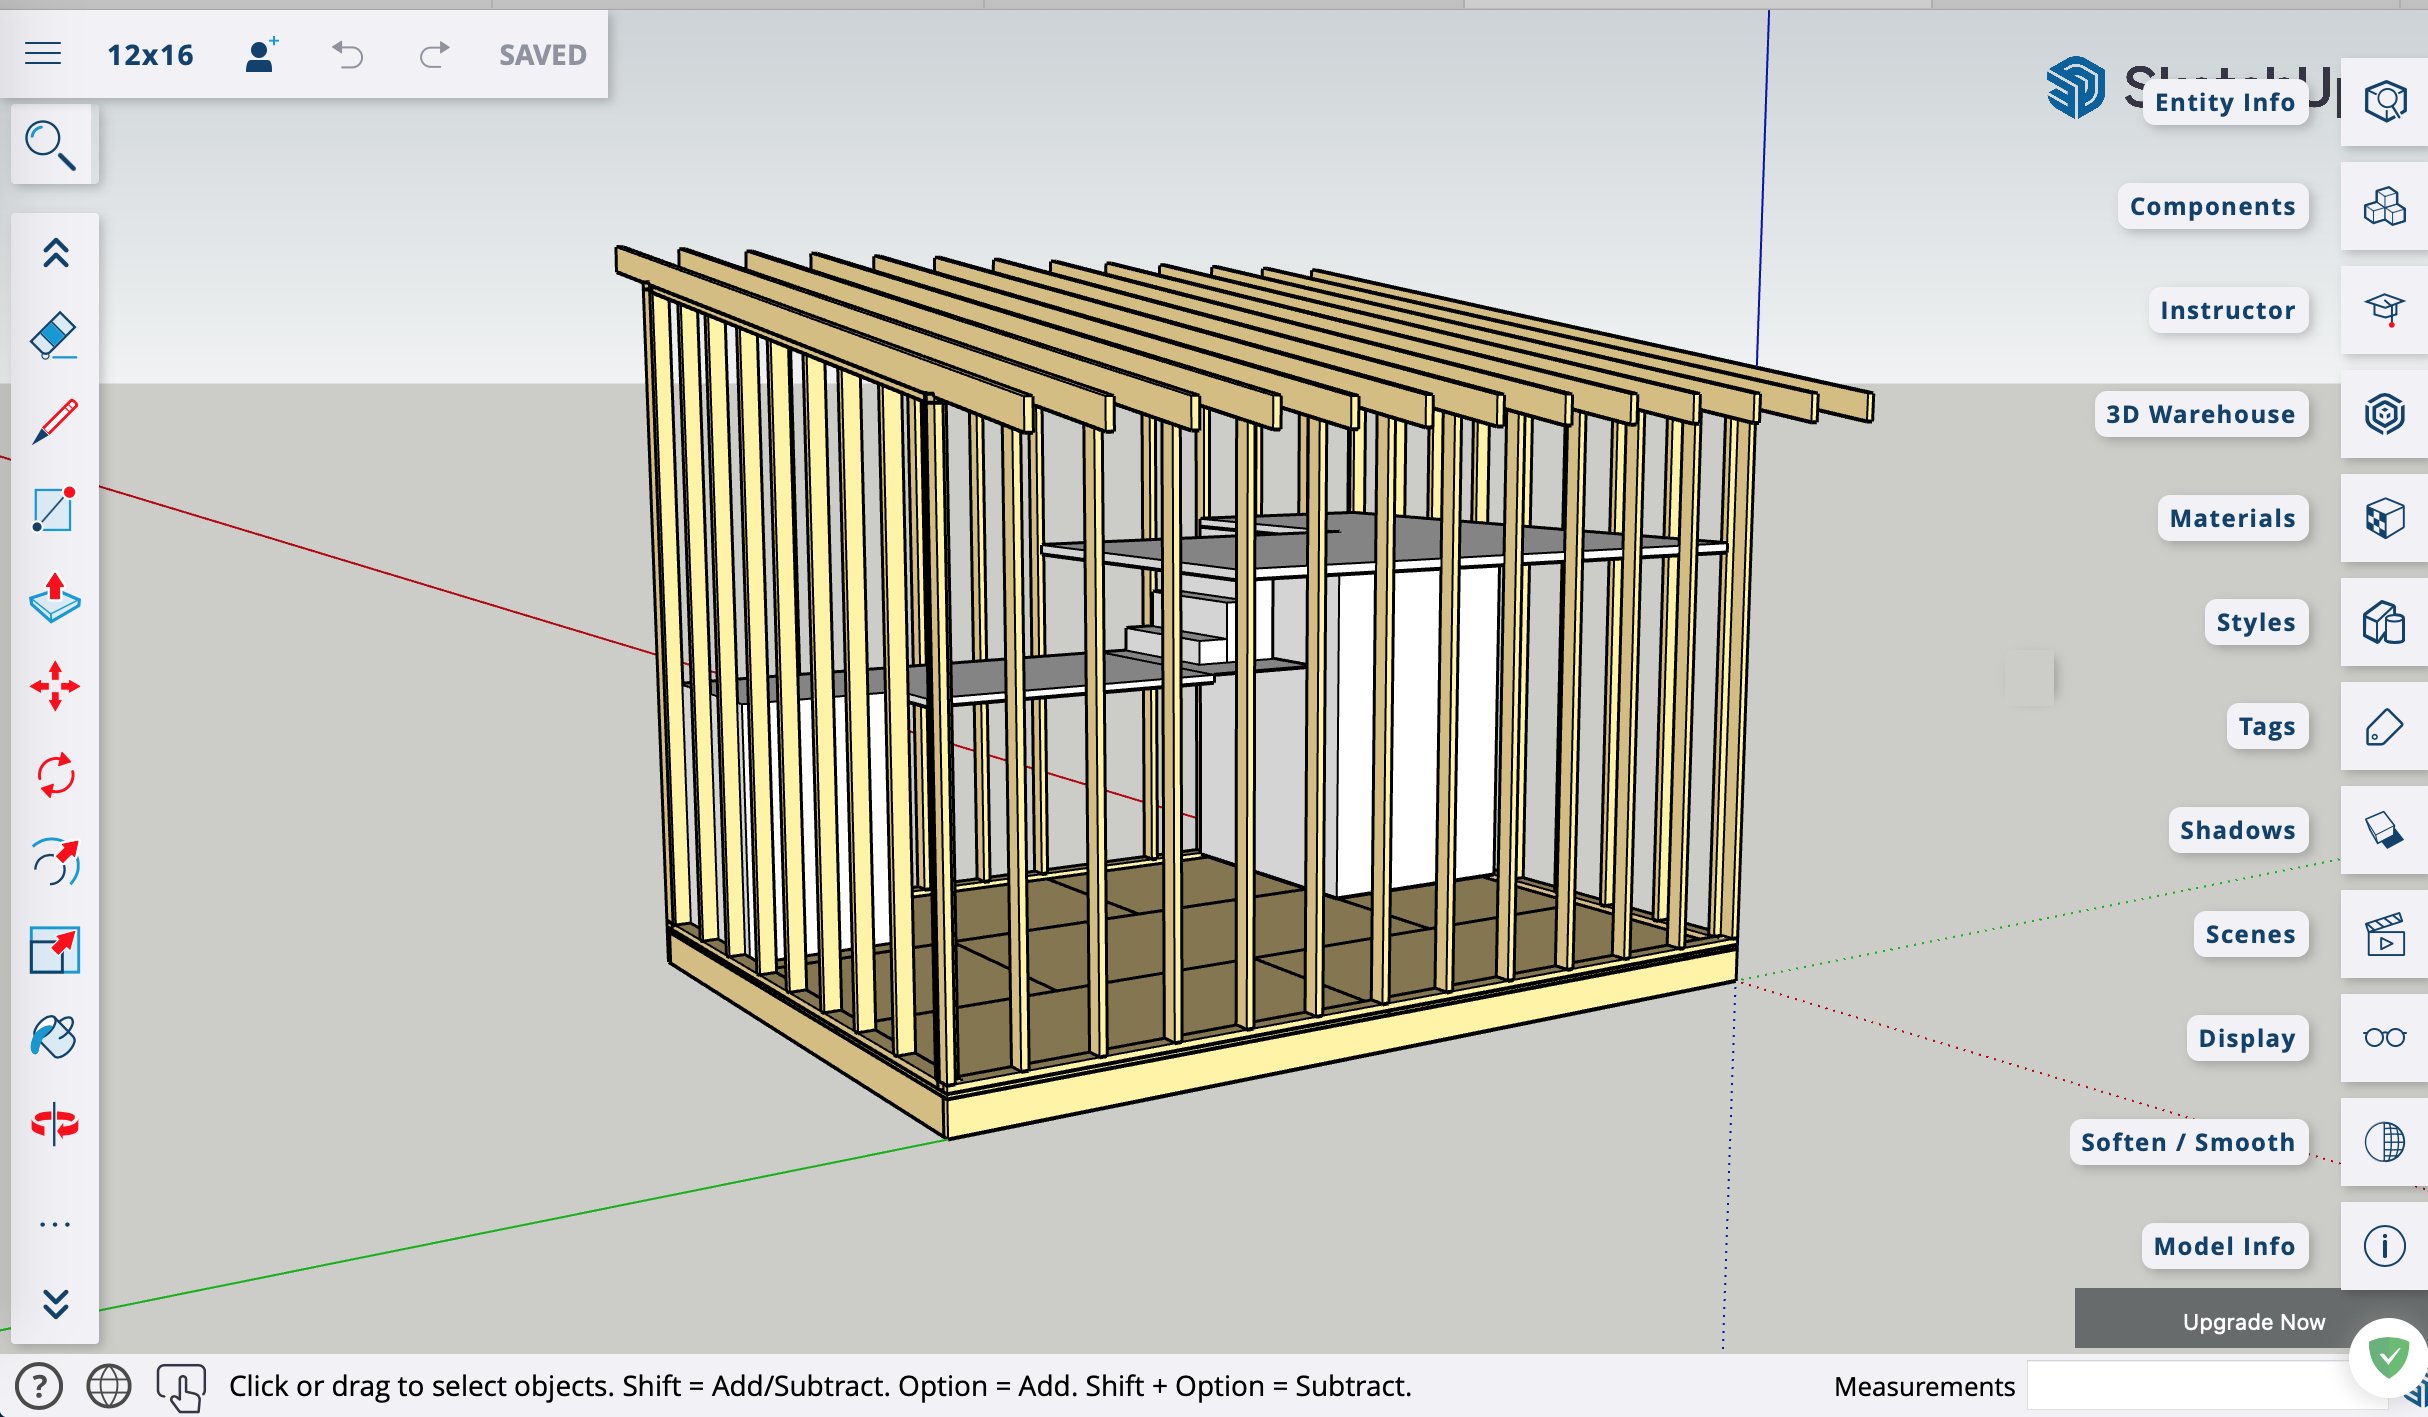Open the Materials panel icon
This screenshot has width=2428, height=1417.
click(x=2384, y=518)
